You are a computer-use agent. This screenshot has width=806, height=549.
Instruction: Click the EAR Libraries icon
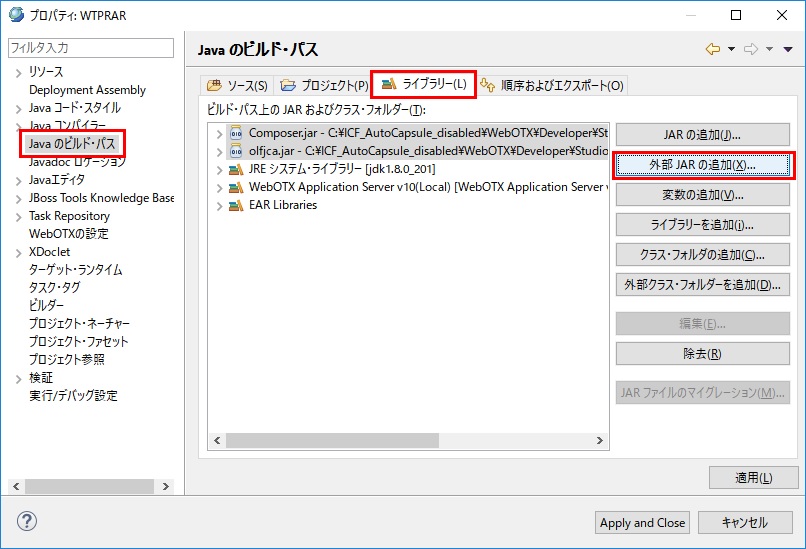[x=236, y=205]
